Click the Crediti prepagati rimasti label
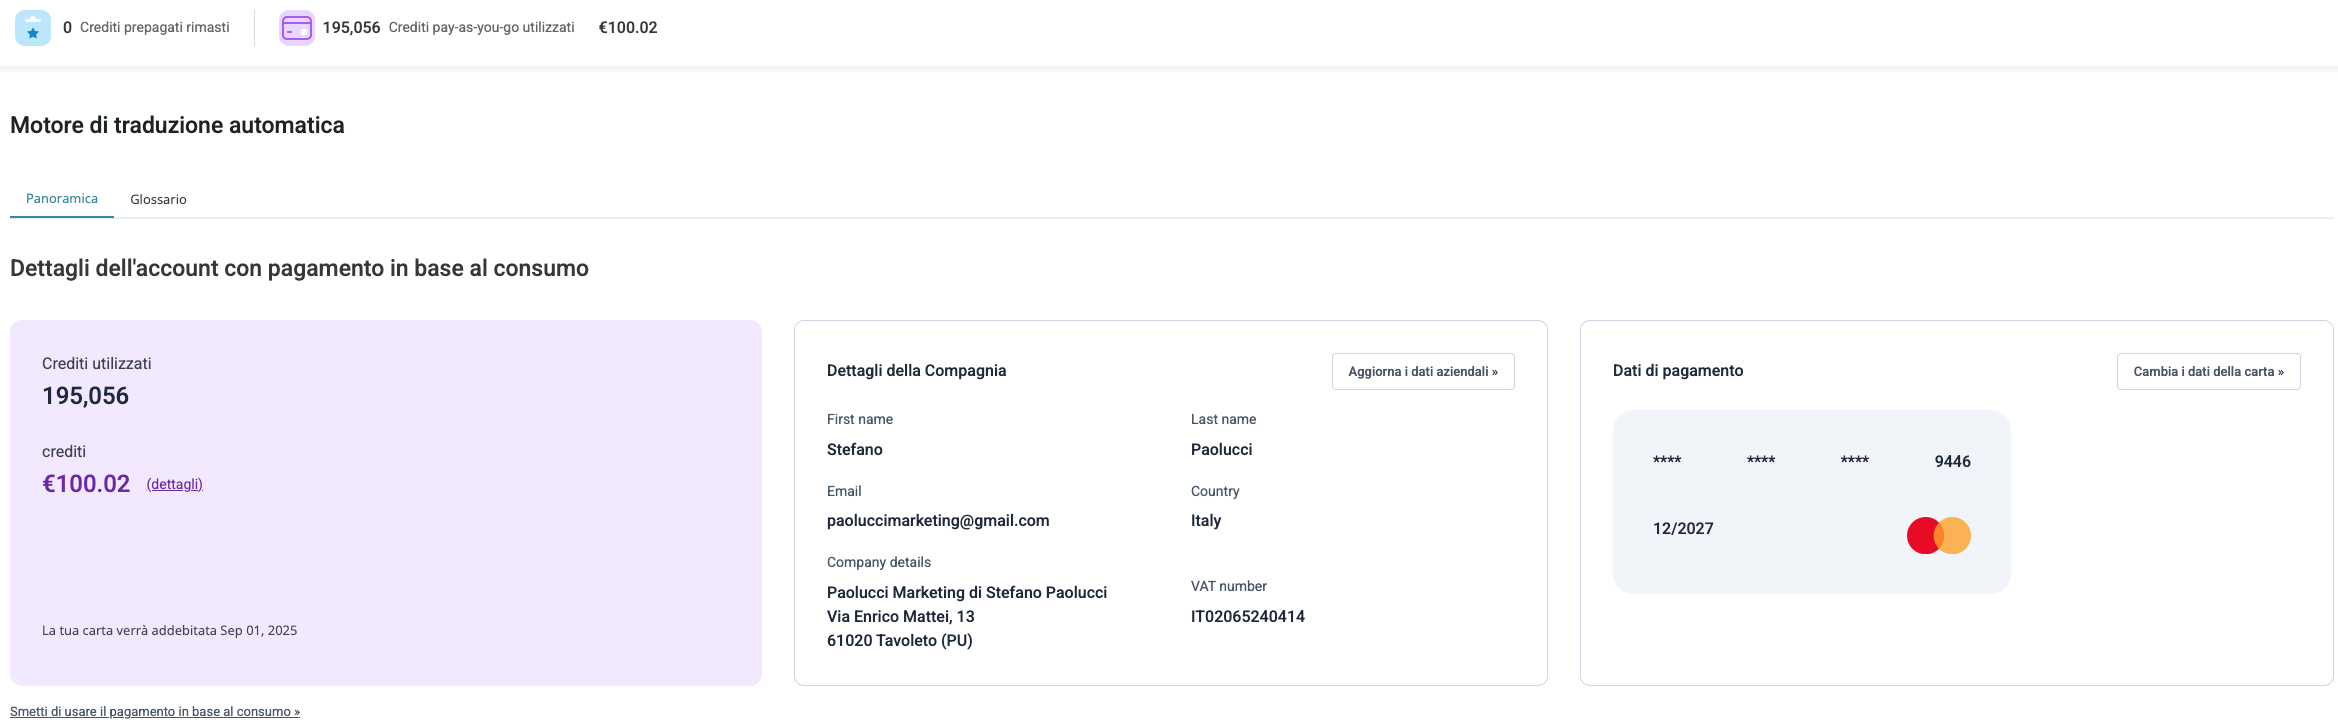 [x=155, y=28]
